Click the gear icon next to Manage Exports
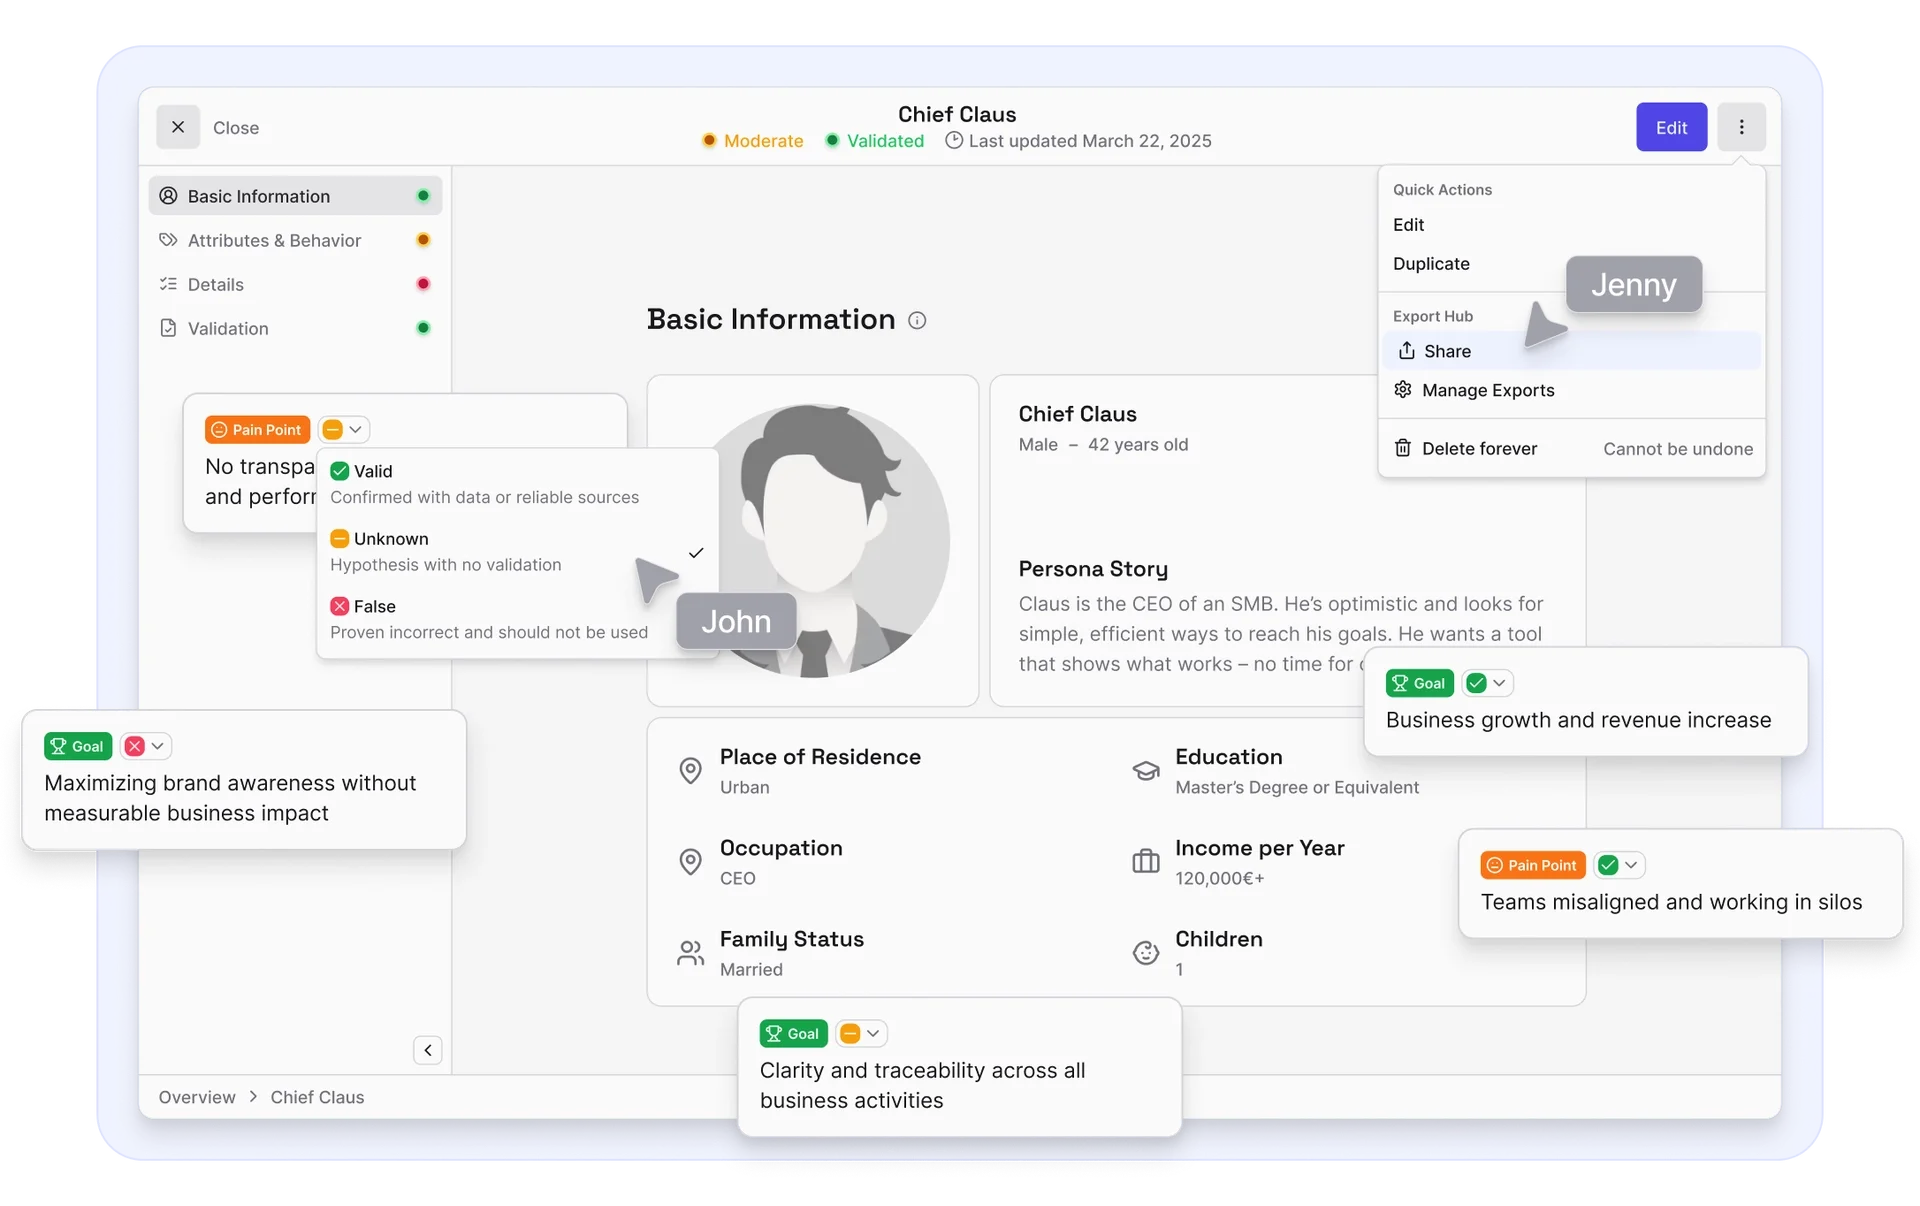This screenshot has width=1920, height=1206. (x=1403, y=390)
